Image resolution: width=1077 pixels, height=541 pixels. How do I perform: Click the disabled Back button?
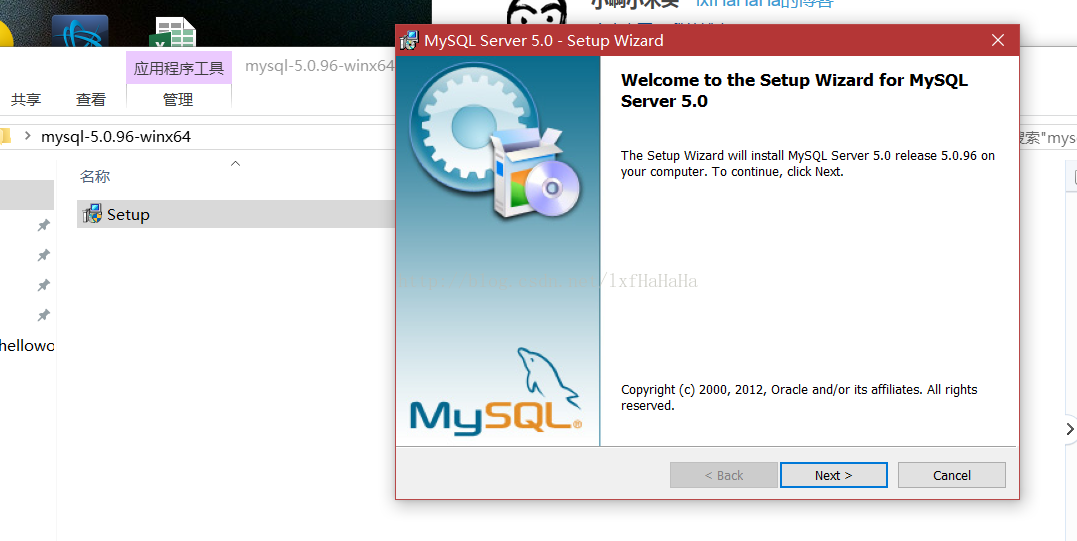click(723, 475)
